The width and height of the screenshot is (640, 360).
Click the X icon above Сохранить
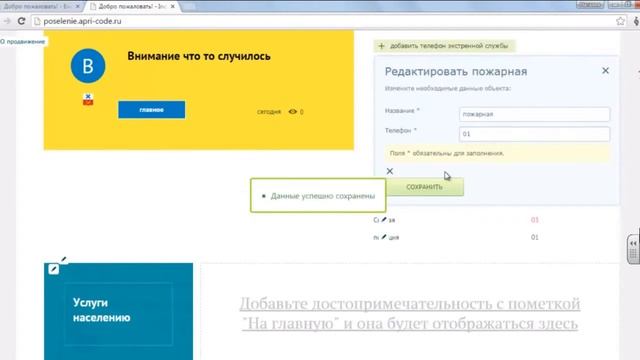coord(390,171)
